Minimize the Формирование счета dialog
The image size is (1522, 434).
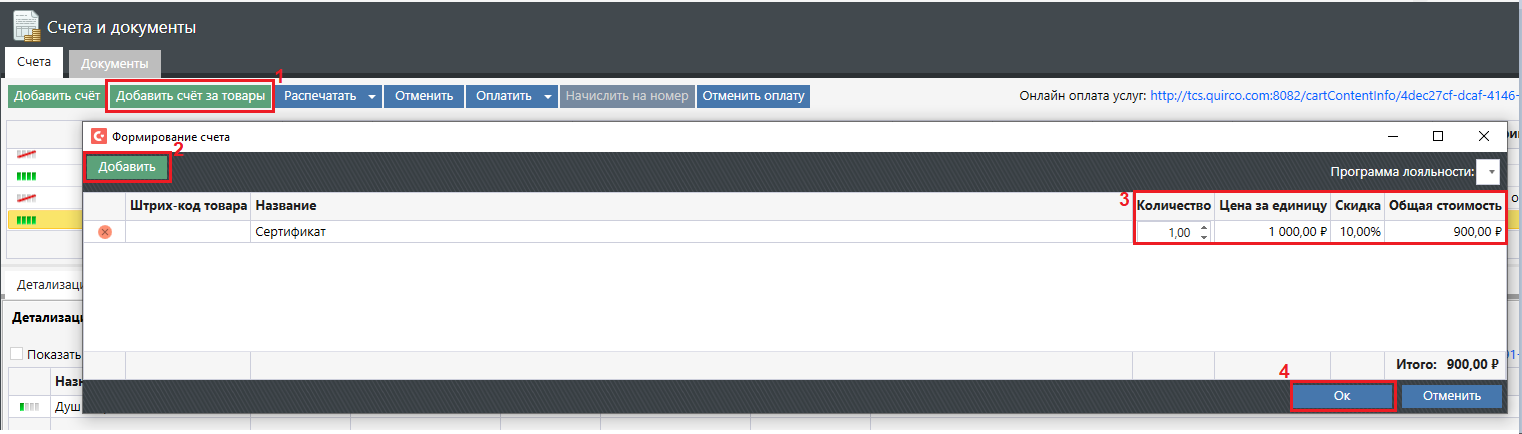[x=1392, y=136]
